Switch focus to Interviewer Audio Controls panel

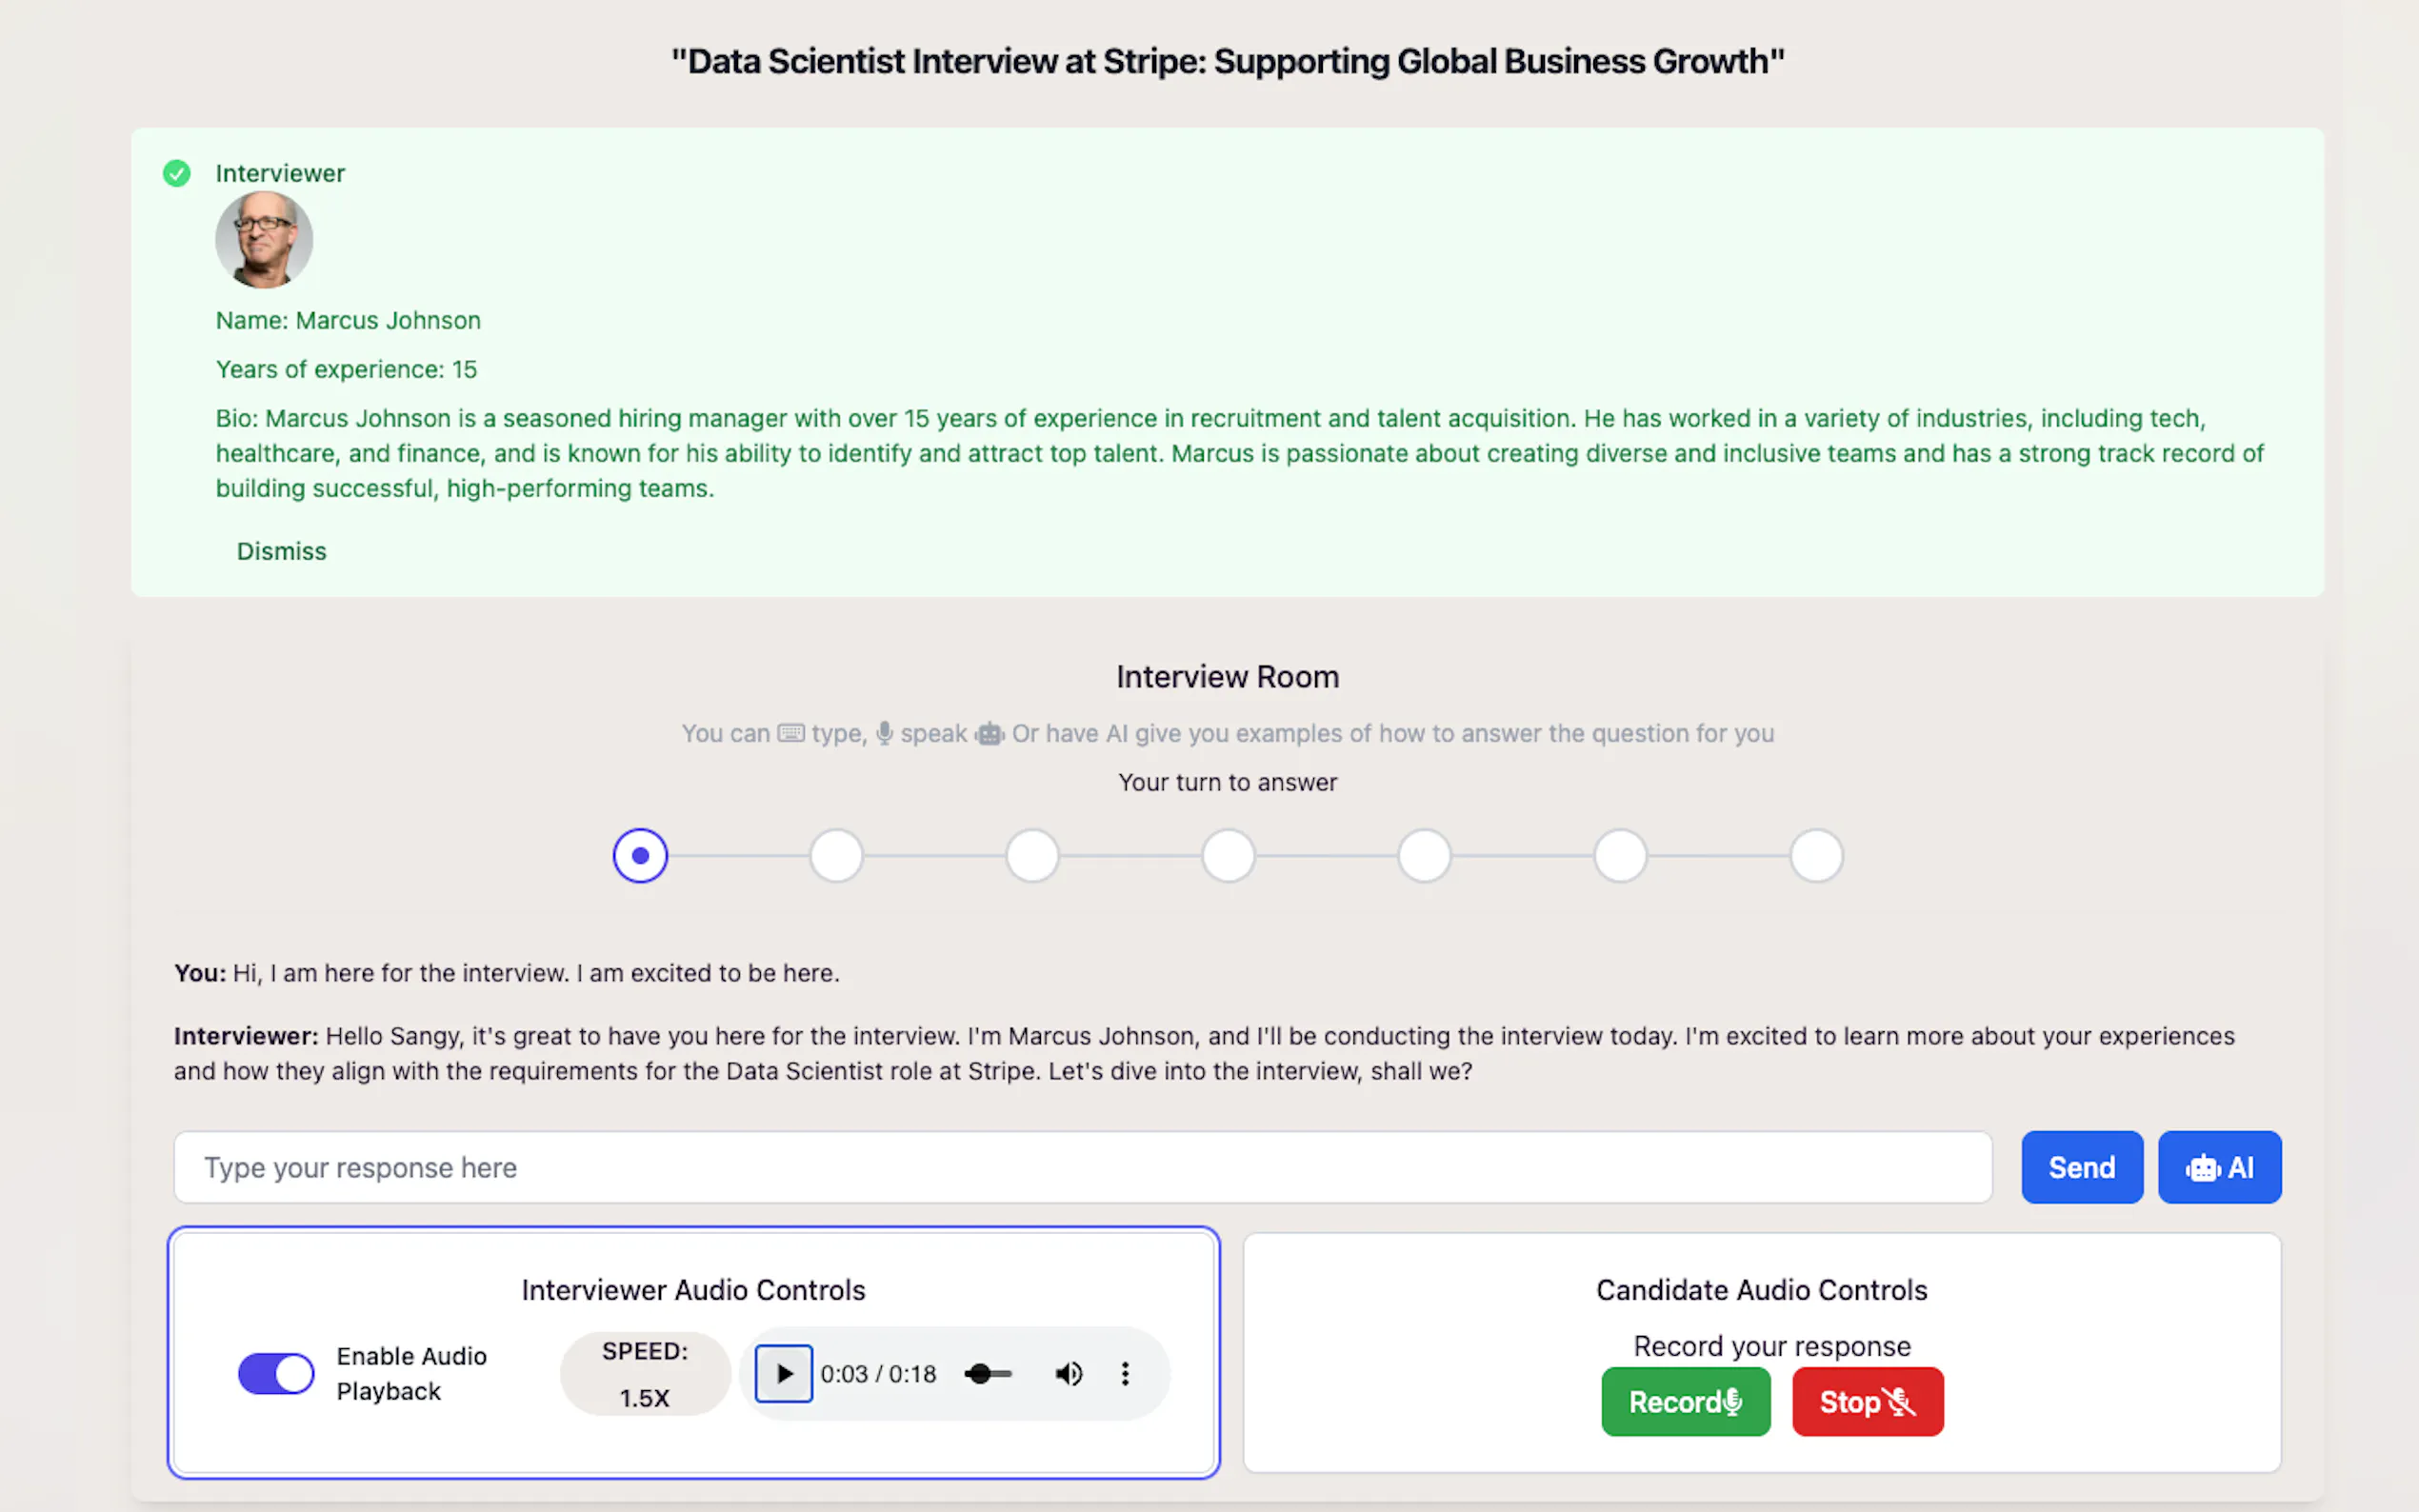pyautogui.click(x=692, y=1290)
